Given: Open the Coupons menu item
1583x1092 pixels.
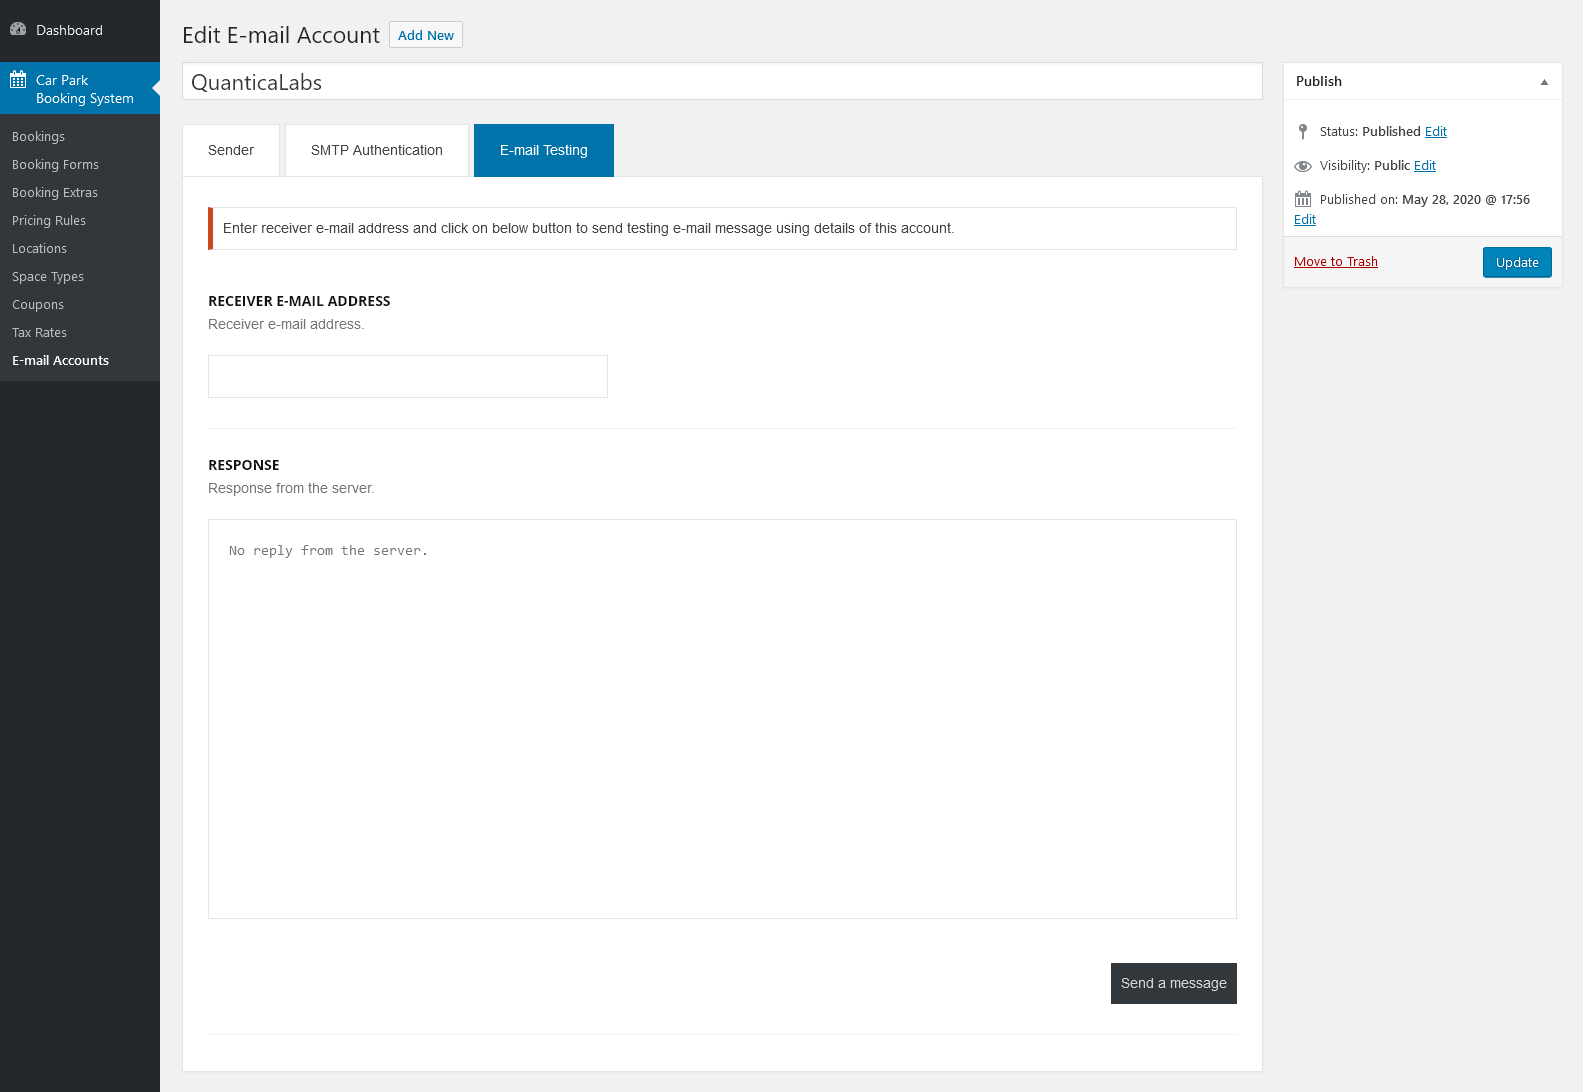Looking at the screenshot, I should [x=38, y=305].
